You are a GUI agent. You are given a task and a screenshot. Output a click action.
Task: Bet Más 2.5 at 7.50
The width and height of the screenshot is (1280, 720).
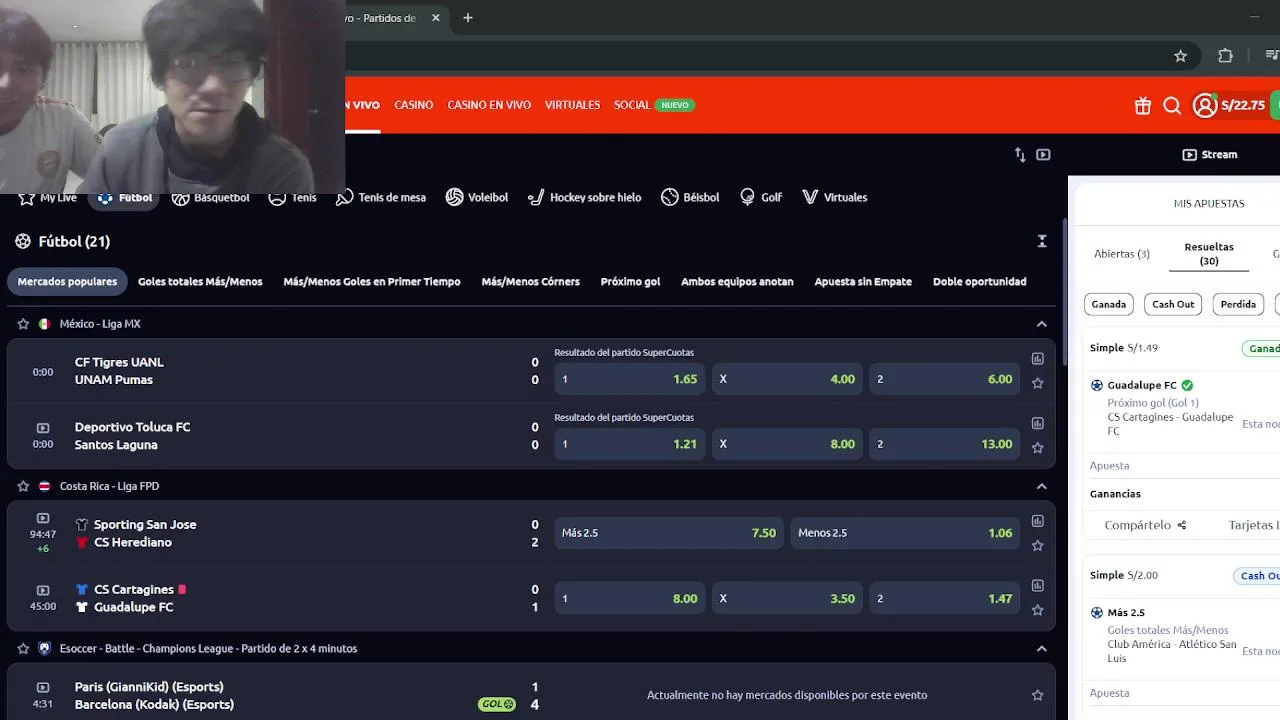(669, 533)
